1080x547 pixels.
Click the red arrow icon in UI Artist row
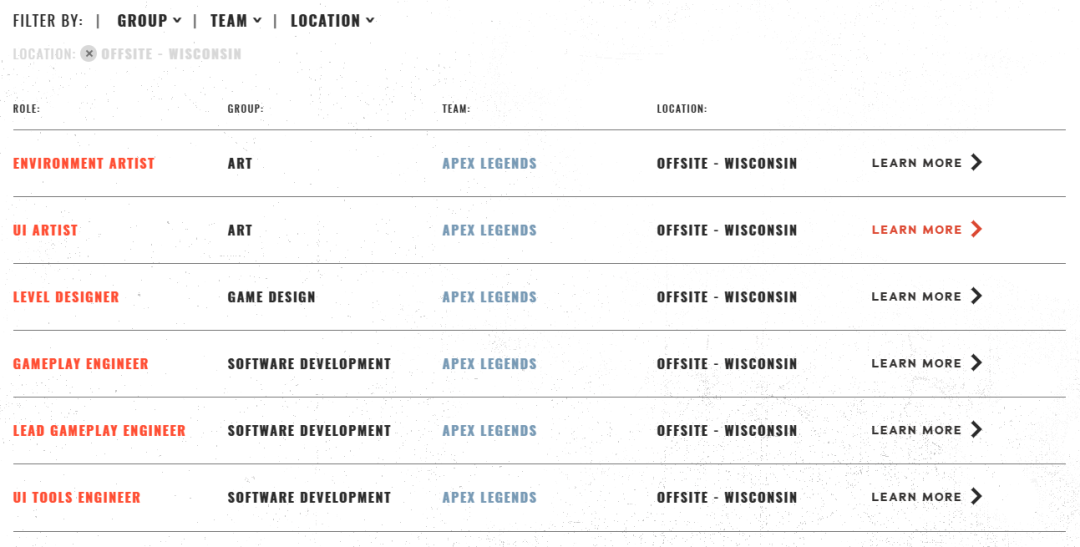click(x=976, y=229)
